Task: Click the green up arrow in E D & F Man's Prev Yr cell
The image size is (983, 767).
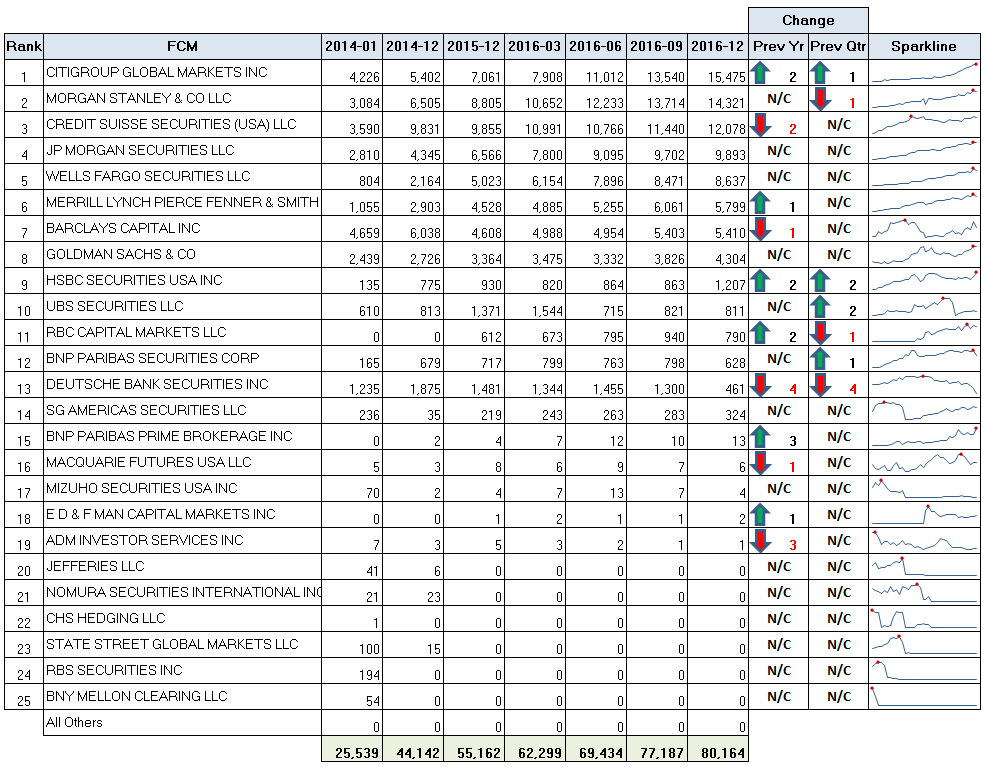Action: point(760,516)
